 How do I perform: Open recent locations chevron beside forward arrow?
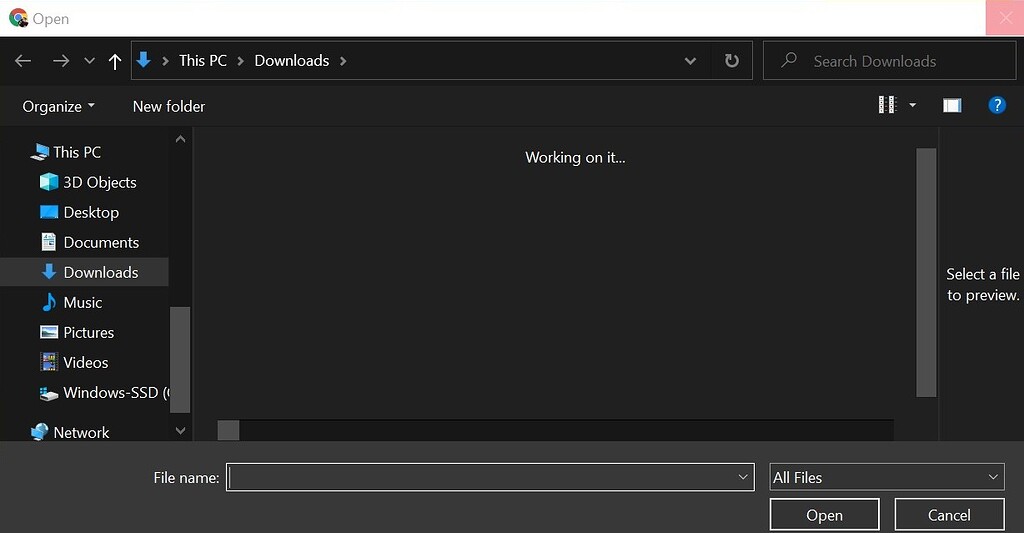(89, 61)
